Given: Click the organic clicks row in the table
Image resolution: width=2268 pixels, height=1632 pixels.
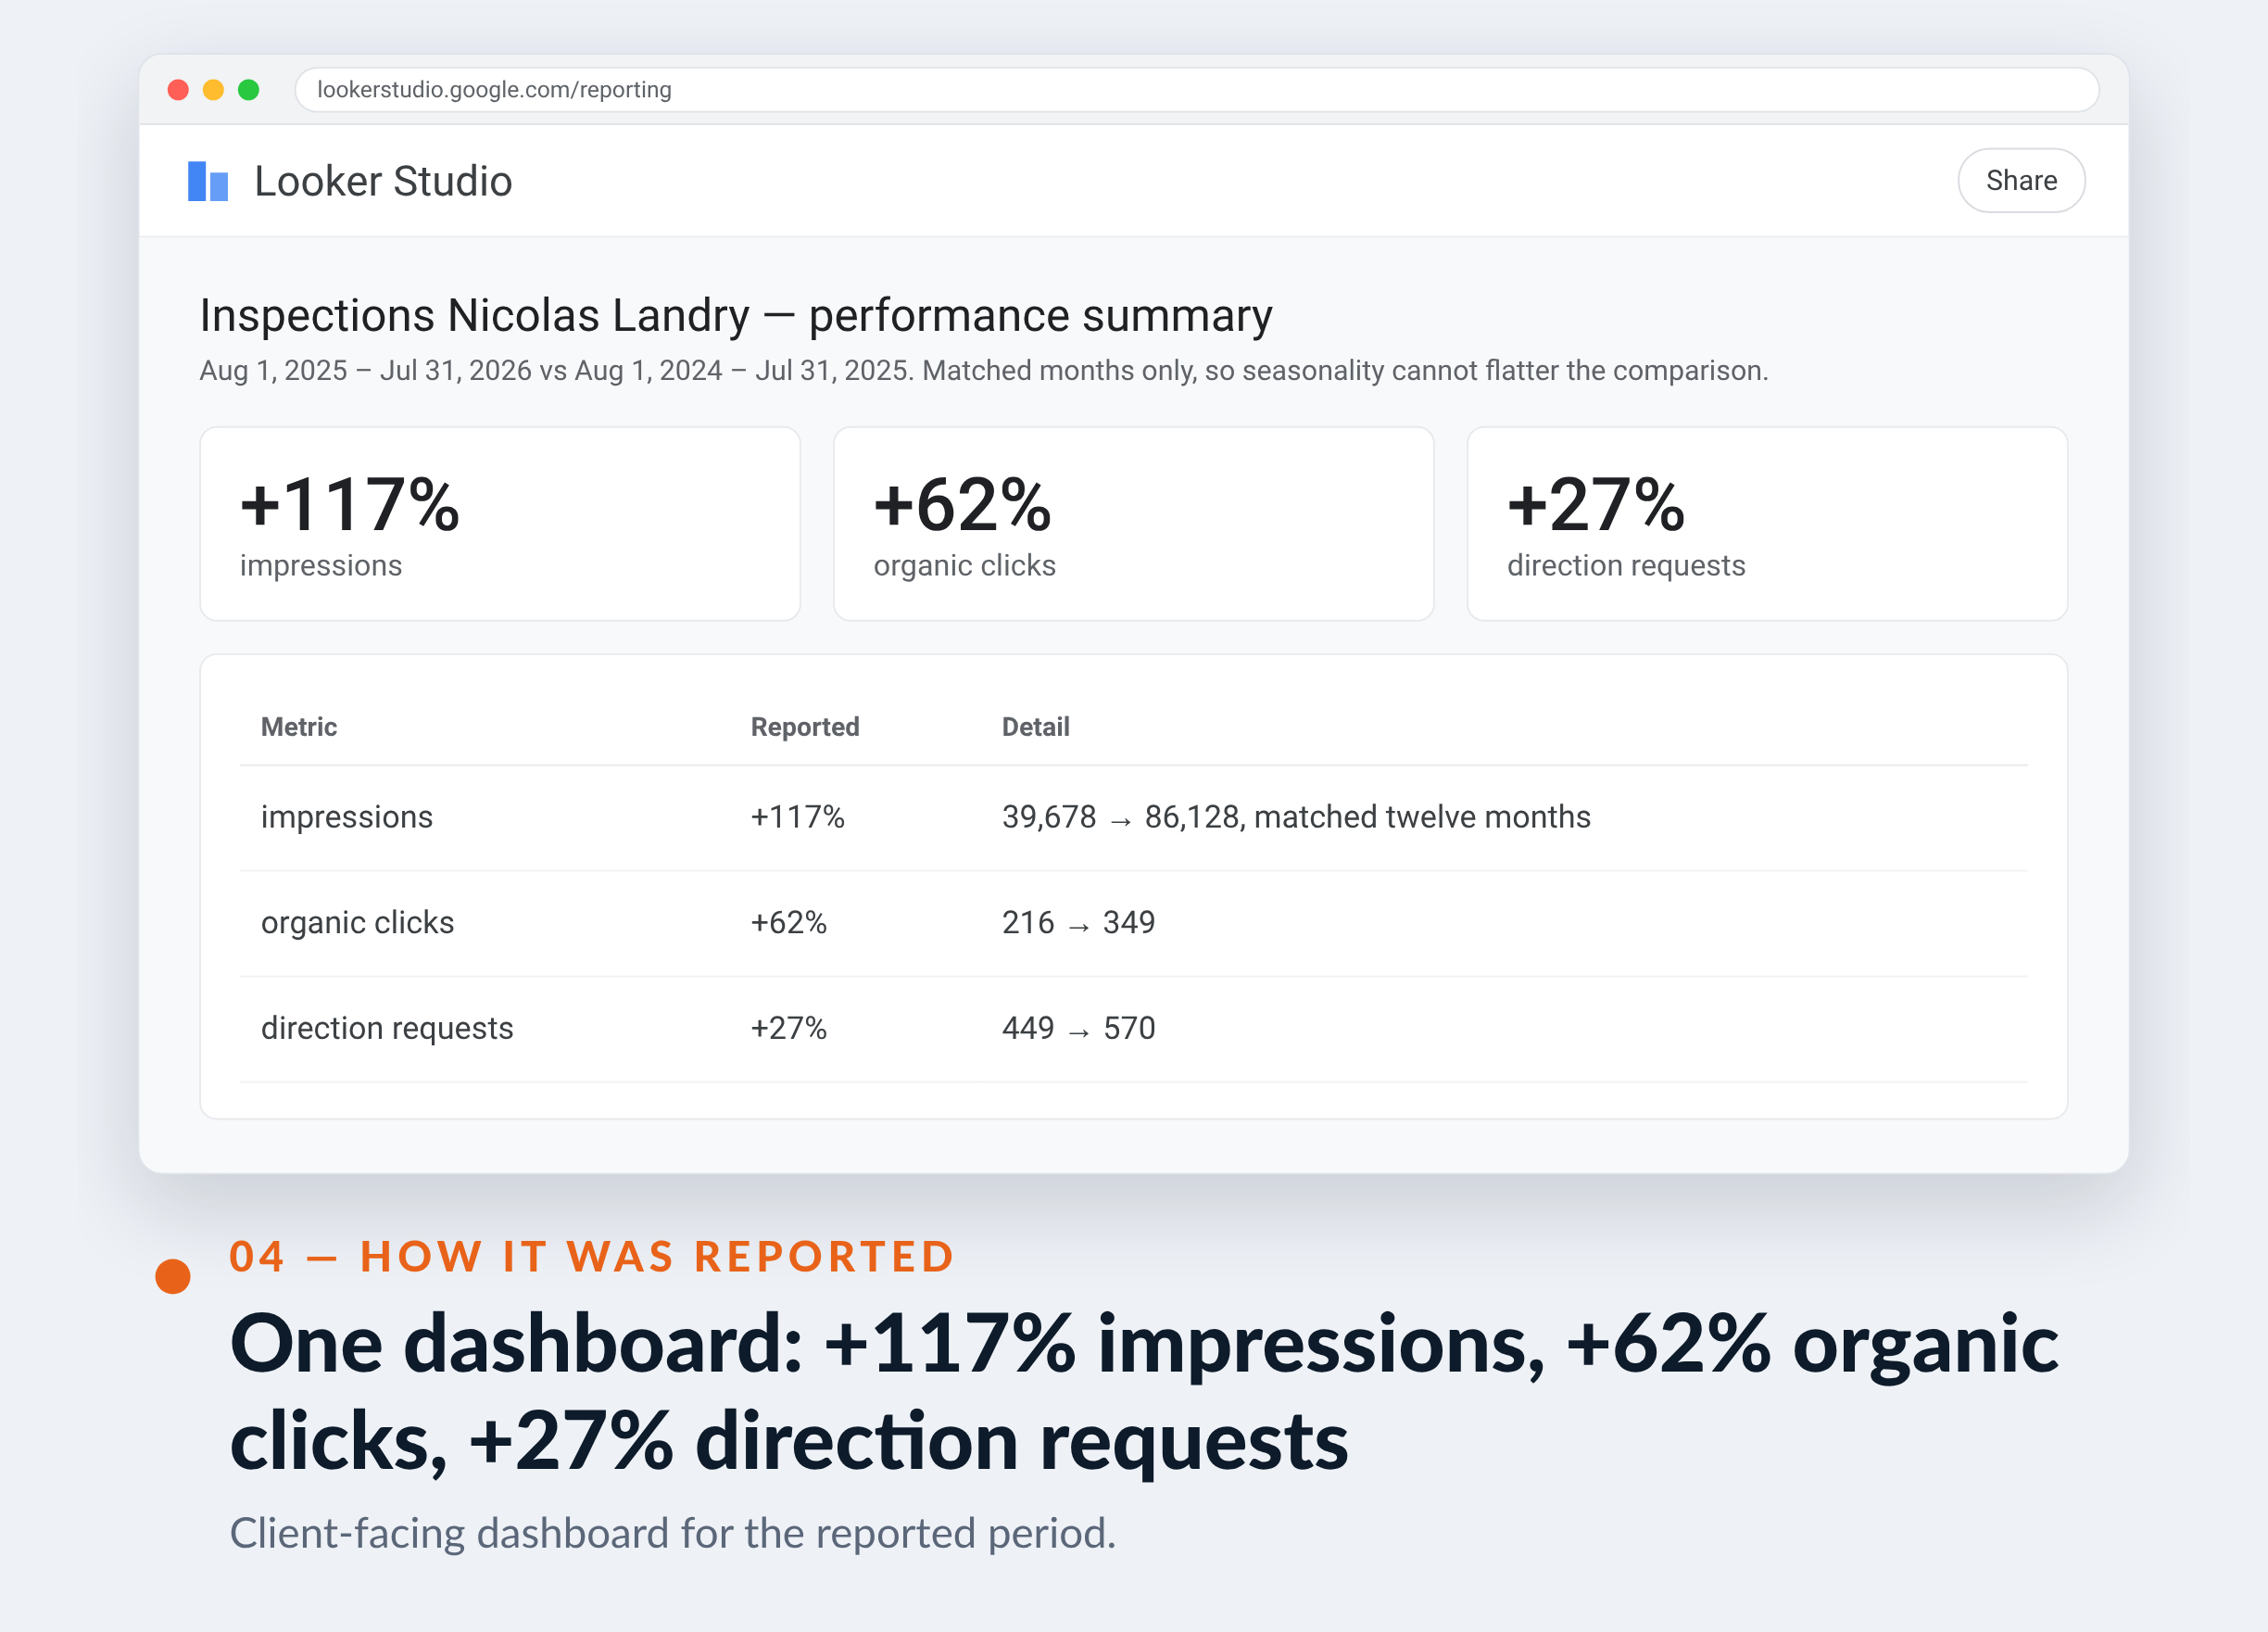Looking at the screenshot, I should tap(1133, 923).
